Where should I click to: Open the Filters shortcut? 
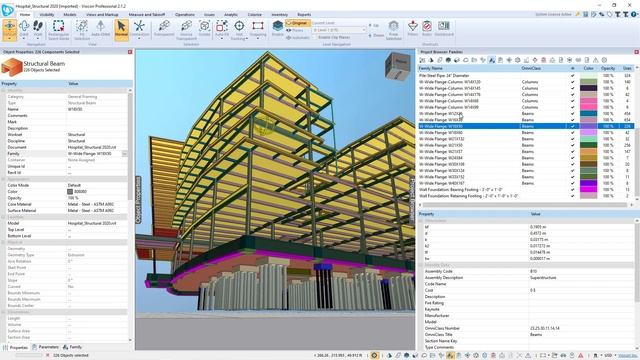pos(413,29)
